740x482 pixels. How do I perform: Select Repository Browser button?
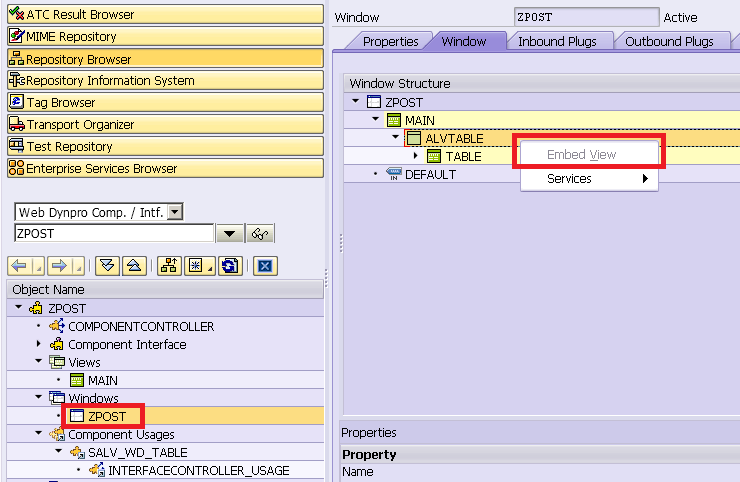pos(165,59)
